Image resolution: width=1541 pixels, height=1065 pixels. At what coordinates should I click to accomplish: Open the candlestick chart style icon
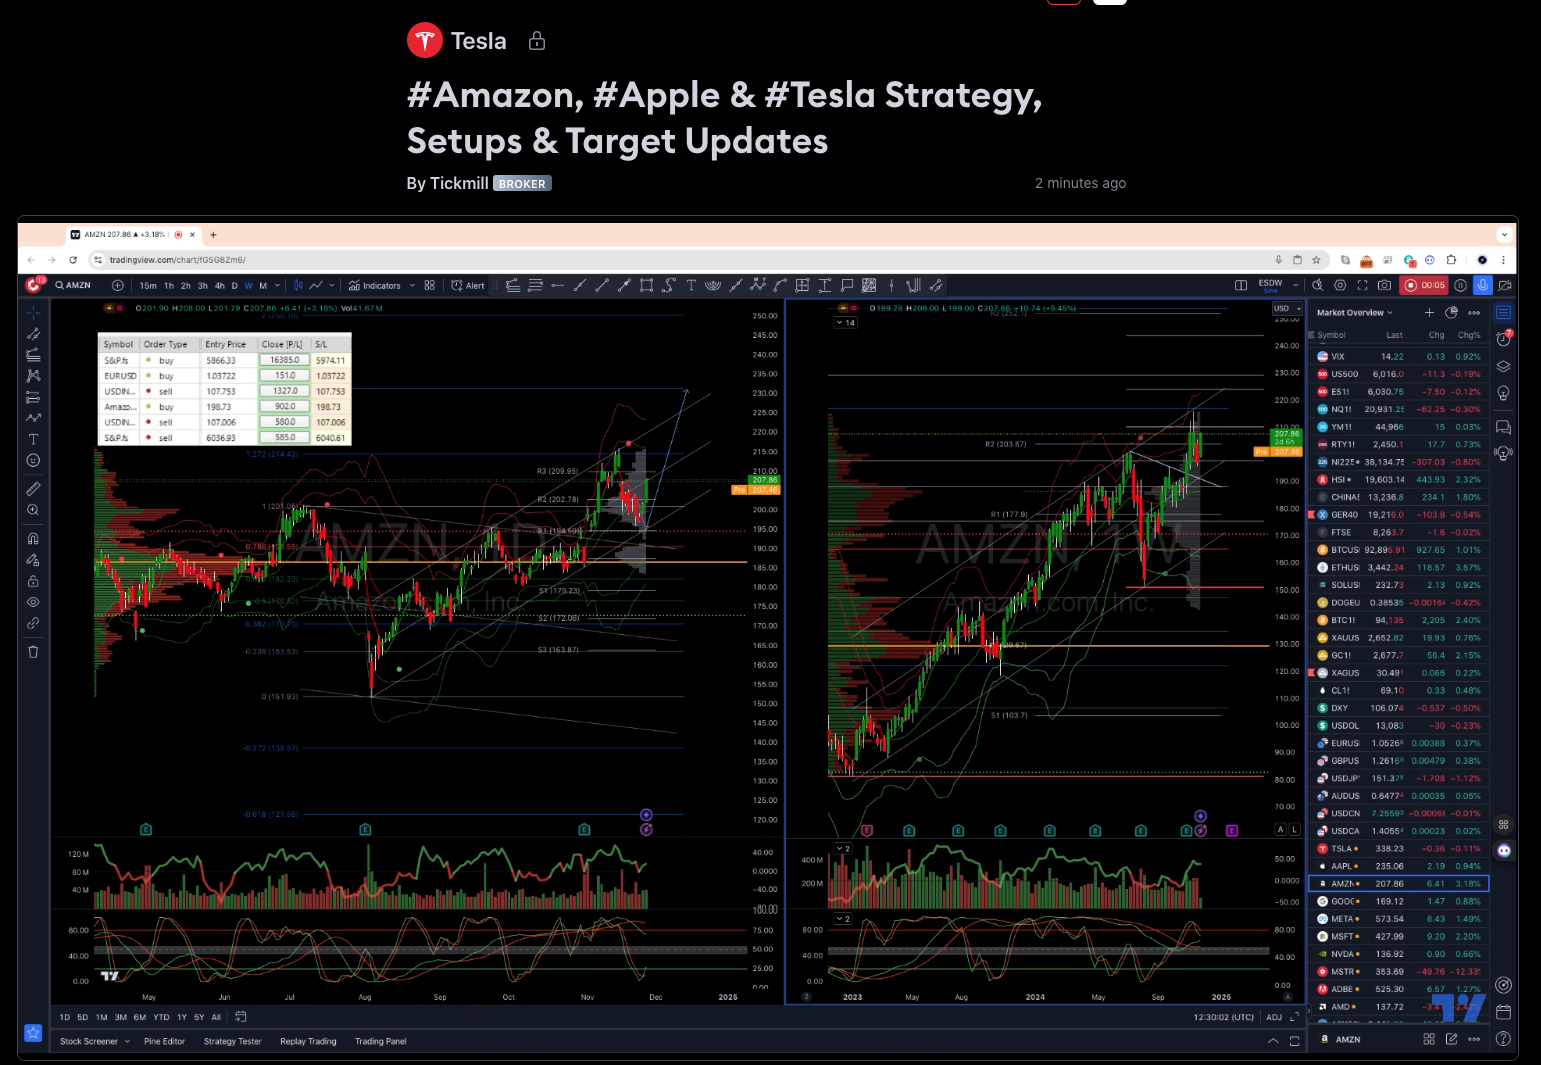[298, 285]
